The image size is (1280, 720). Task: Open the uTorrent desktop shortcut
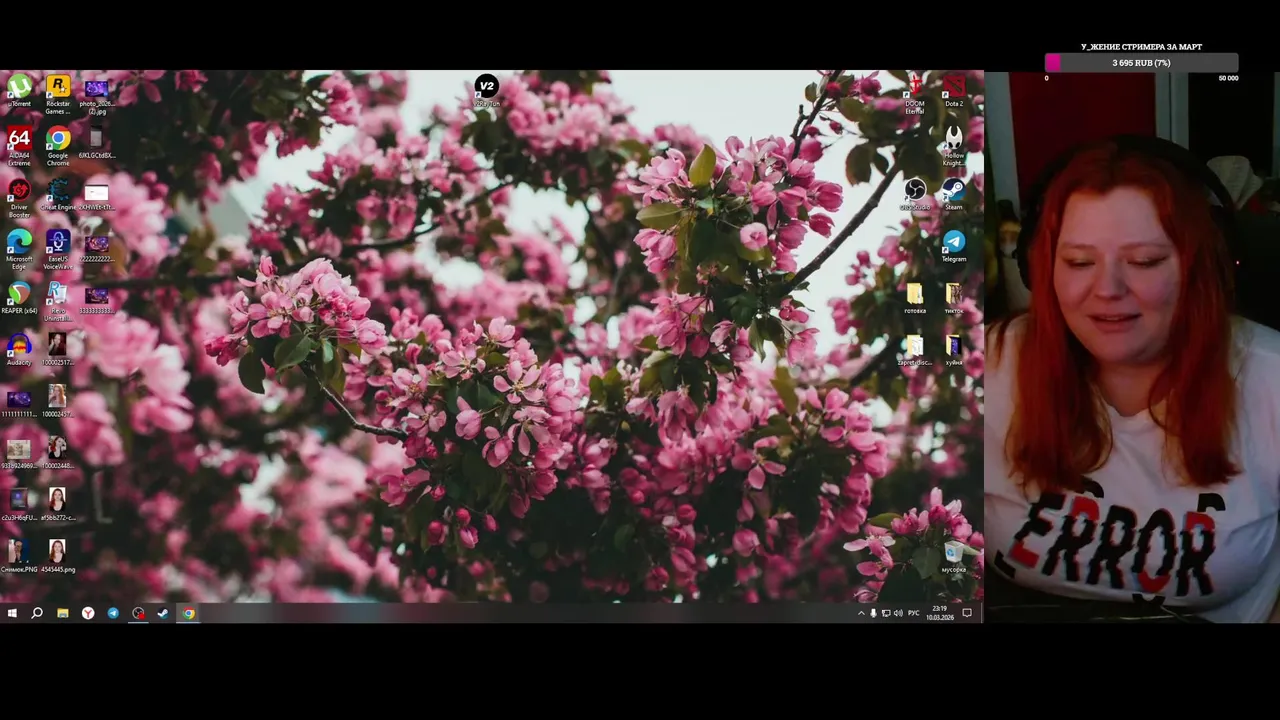pyautogui.click(x=19, y=91)
